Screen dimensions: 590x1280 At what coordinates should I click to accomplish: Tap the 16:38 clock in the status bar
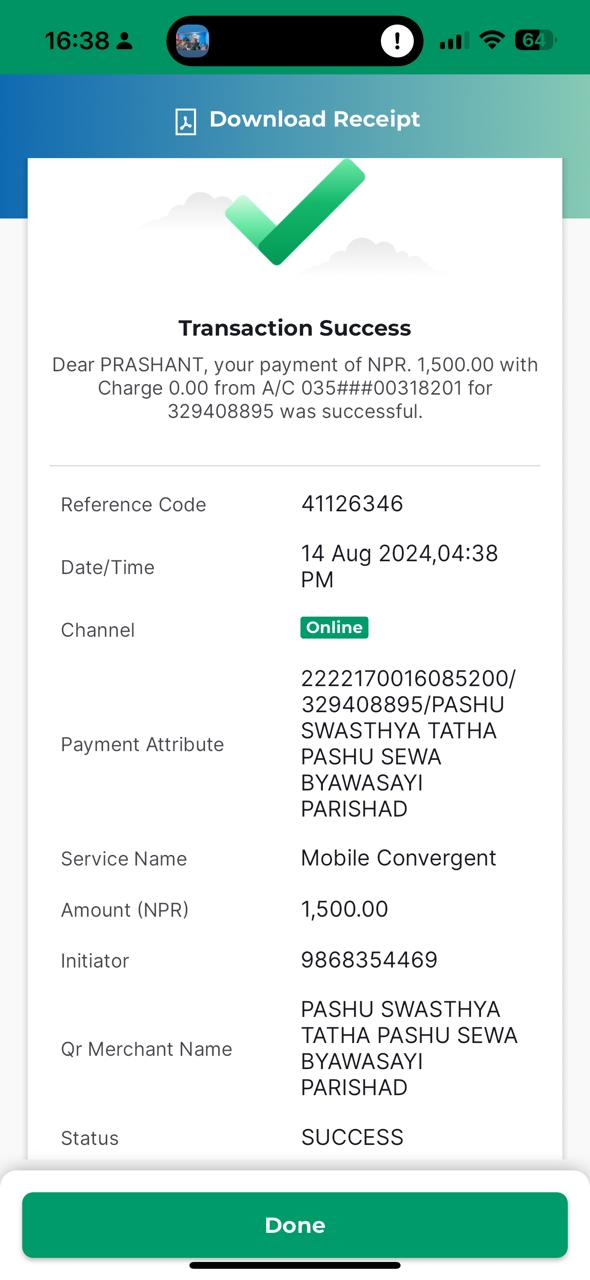pos(77,41)
